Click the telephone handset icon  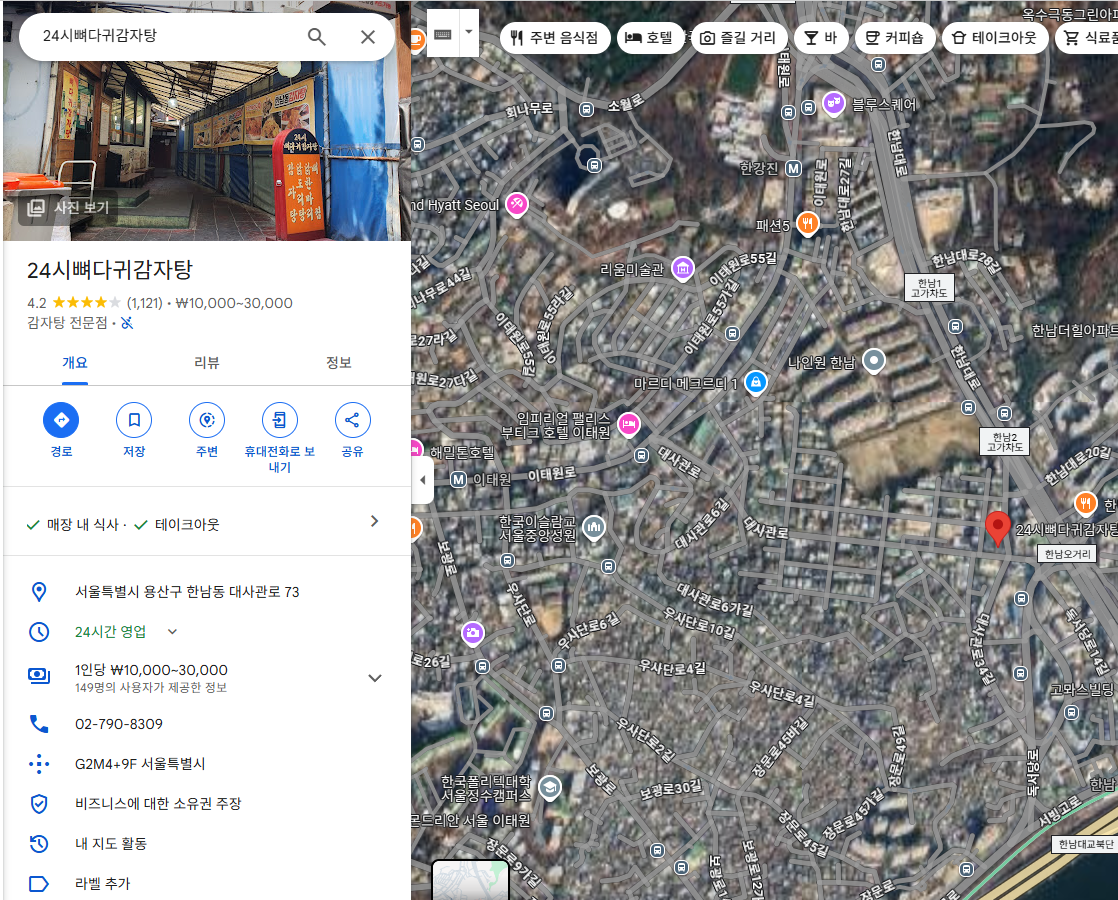coord(39,724)
